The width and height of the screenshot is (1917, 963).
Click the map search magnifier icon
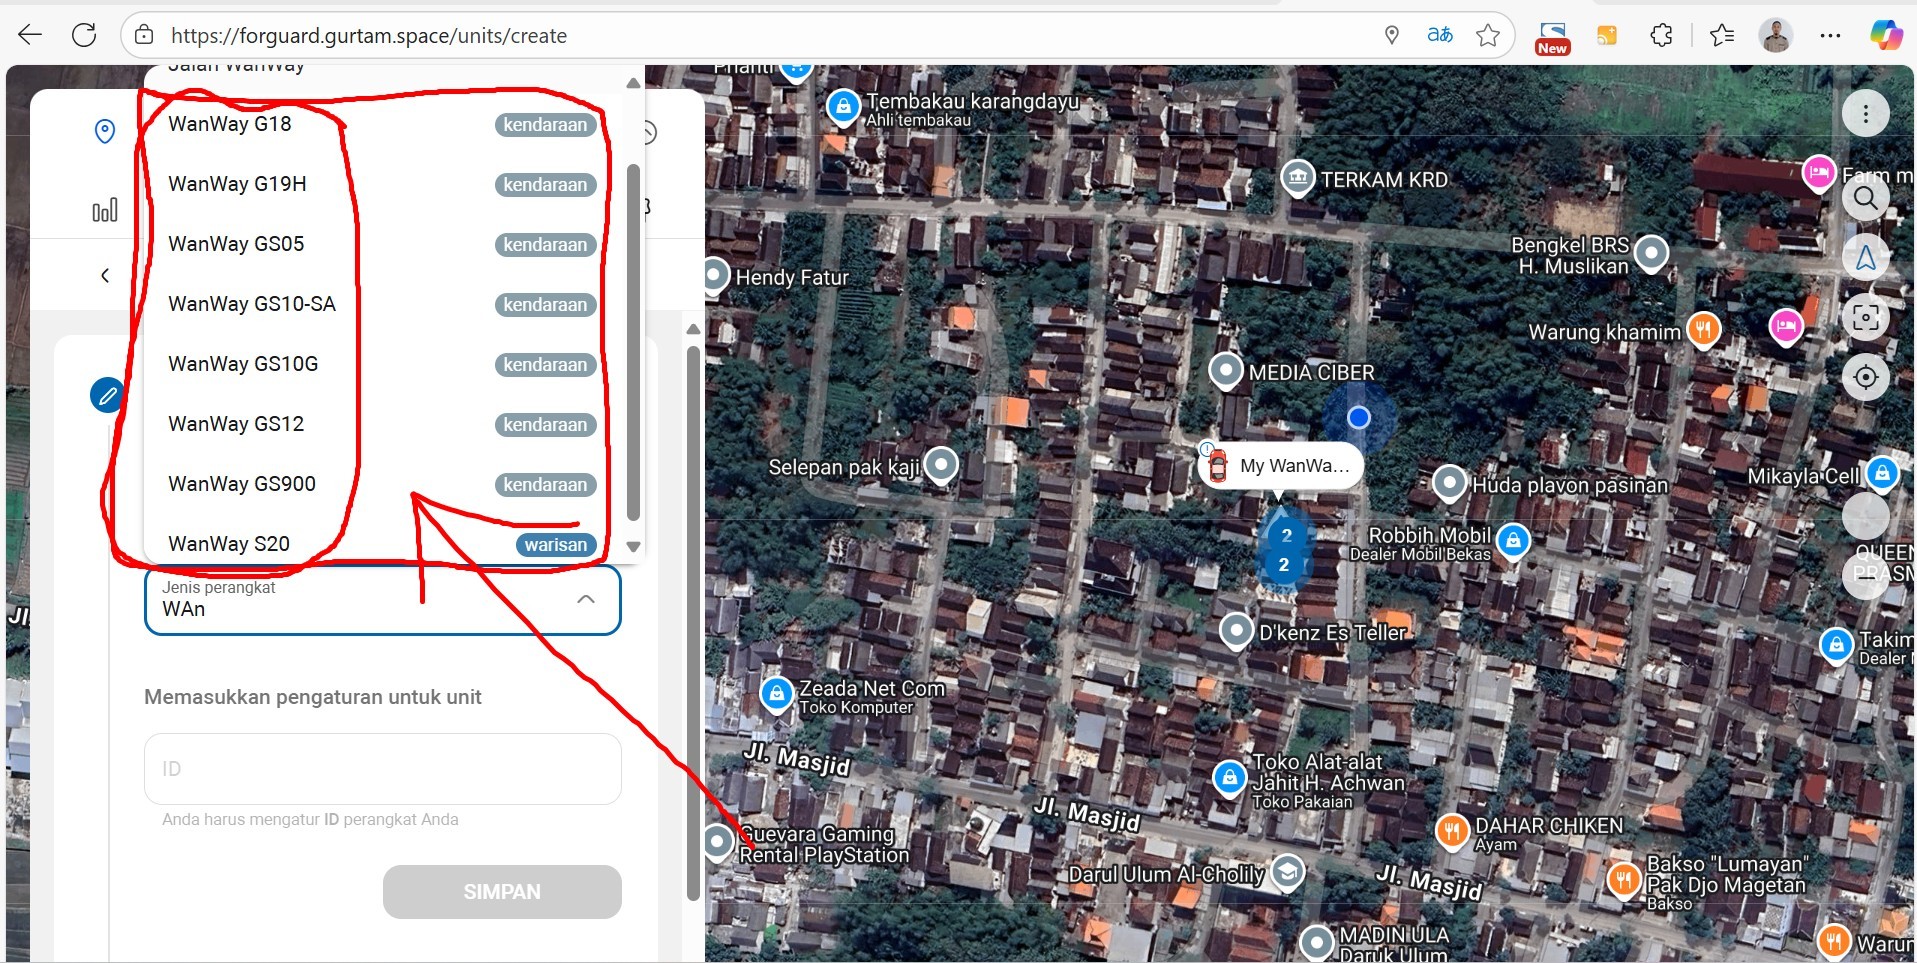[1865, 198]
